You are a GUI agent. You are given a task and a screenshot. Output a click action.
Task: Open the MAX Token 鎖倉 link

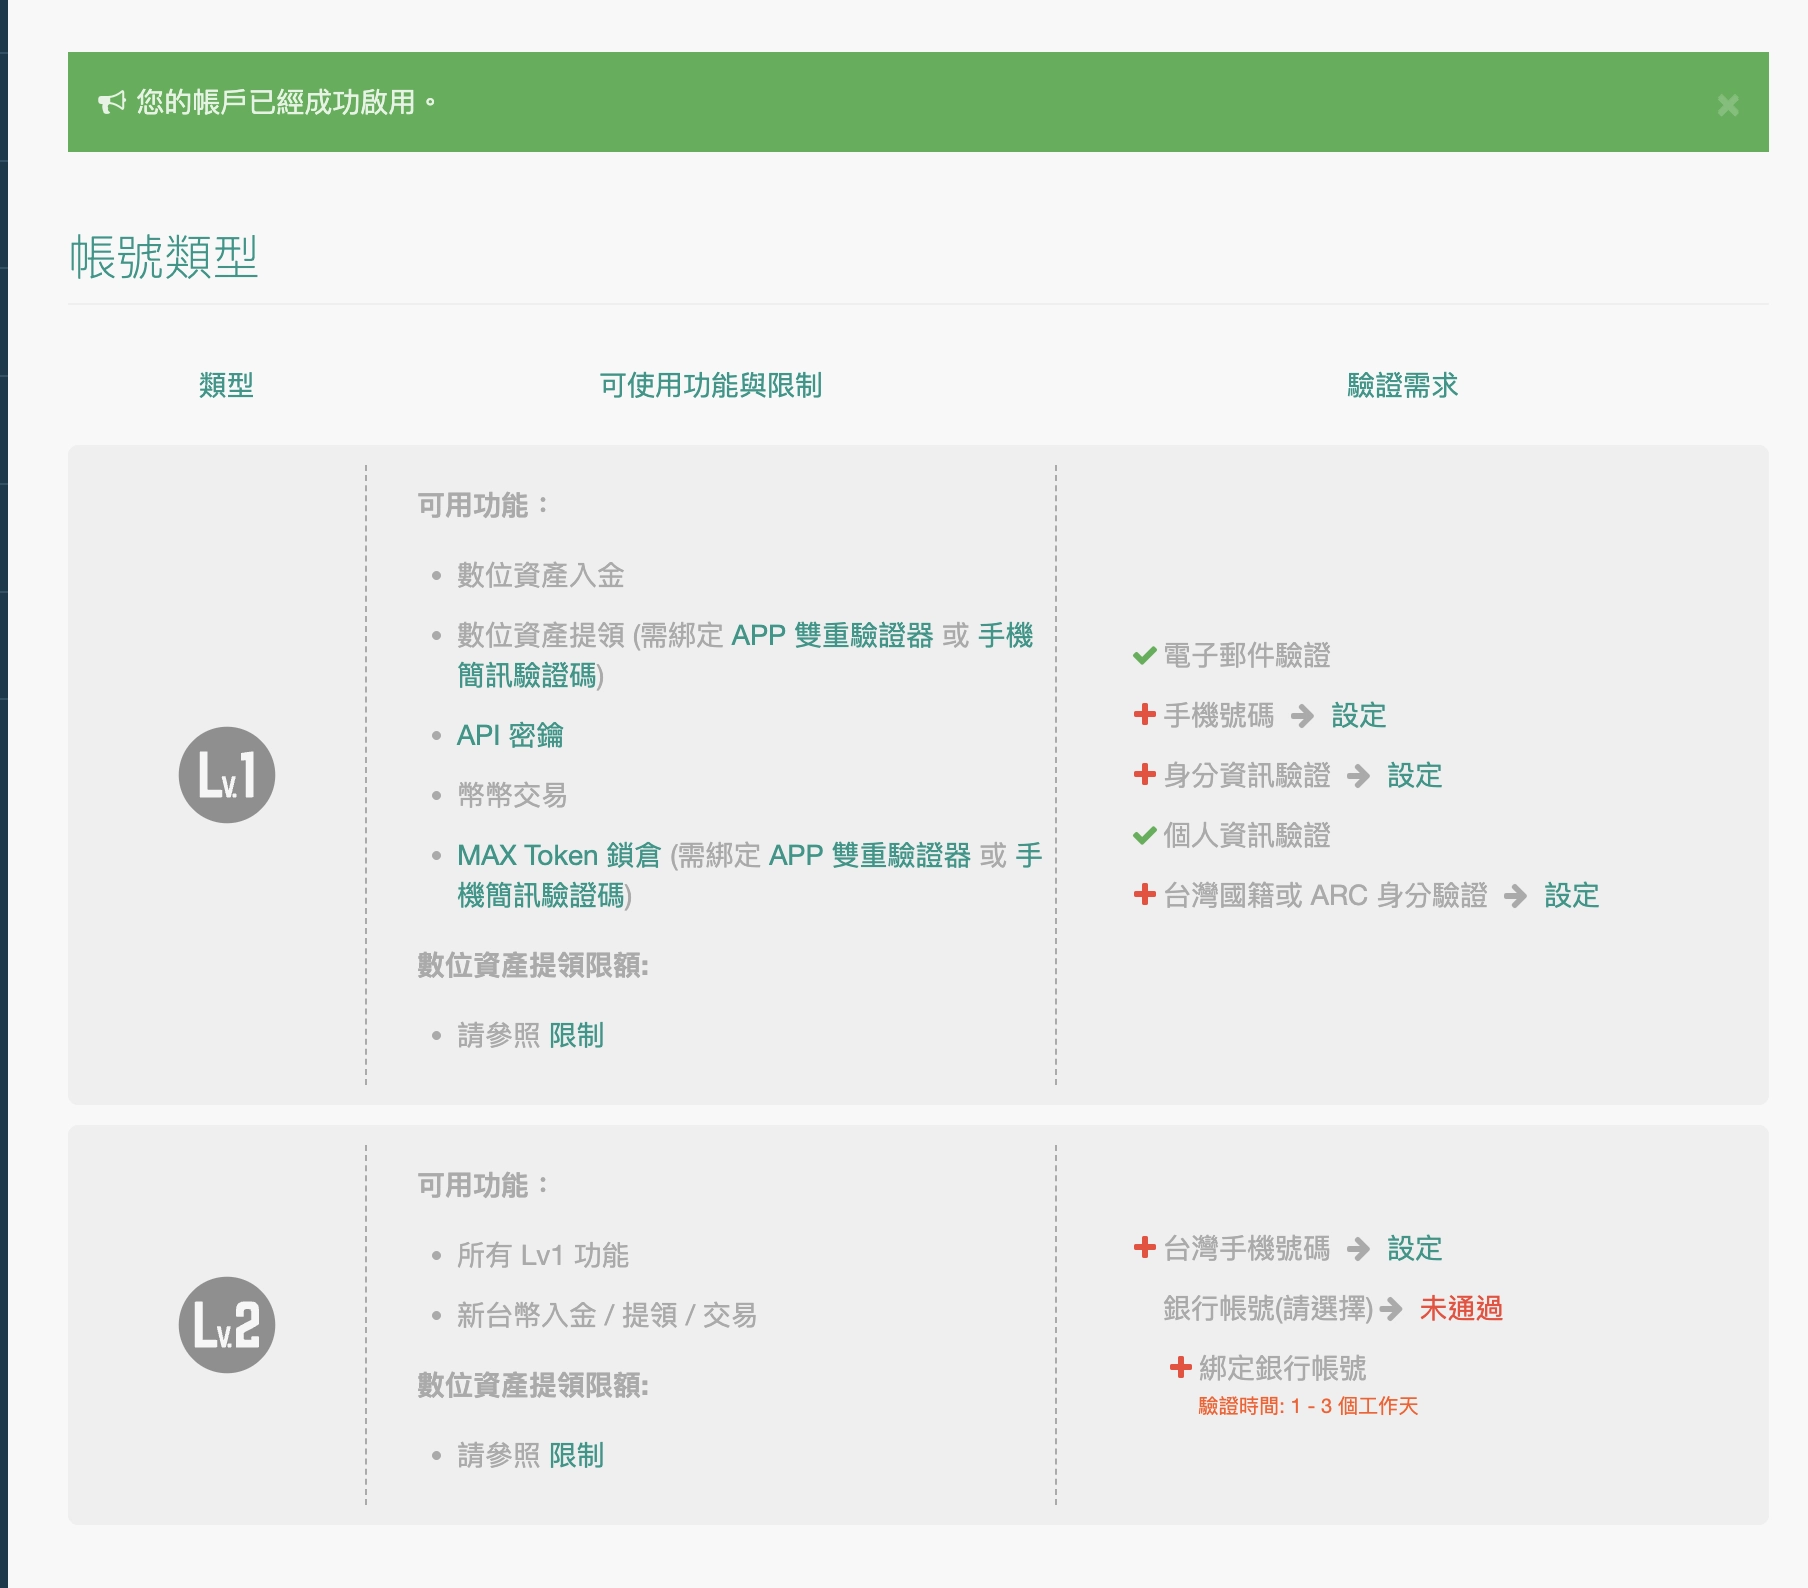(558, 856)
